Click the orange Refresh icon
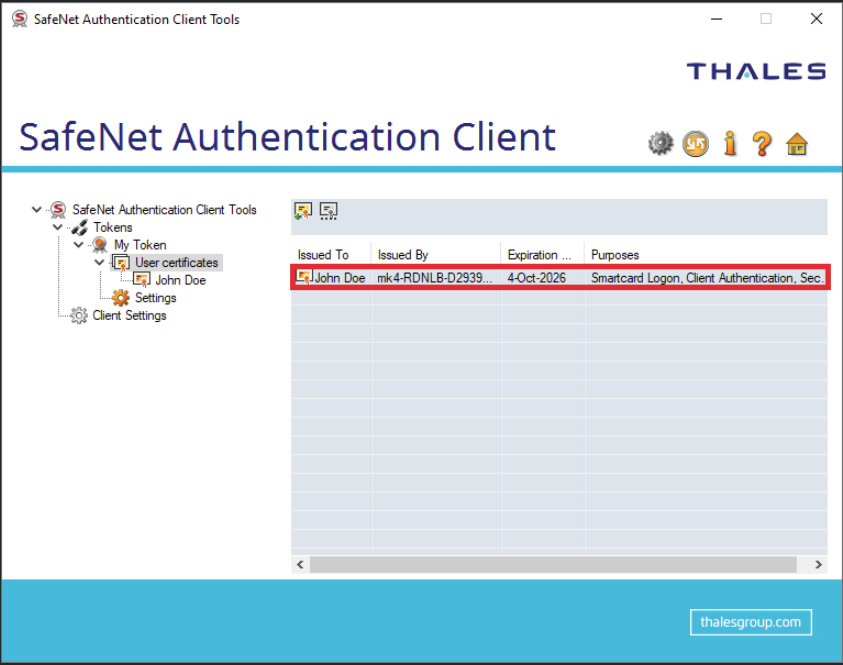This screenshot has height=665, width=843. [x=695, y=144]
